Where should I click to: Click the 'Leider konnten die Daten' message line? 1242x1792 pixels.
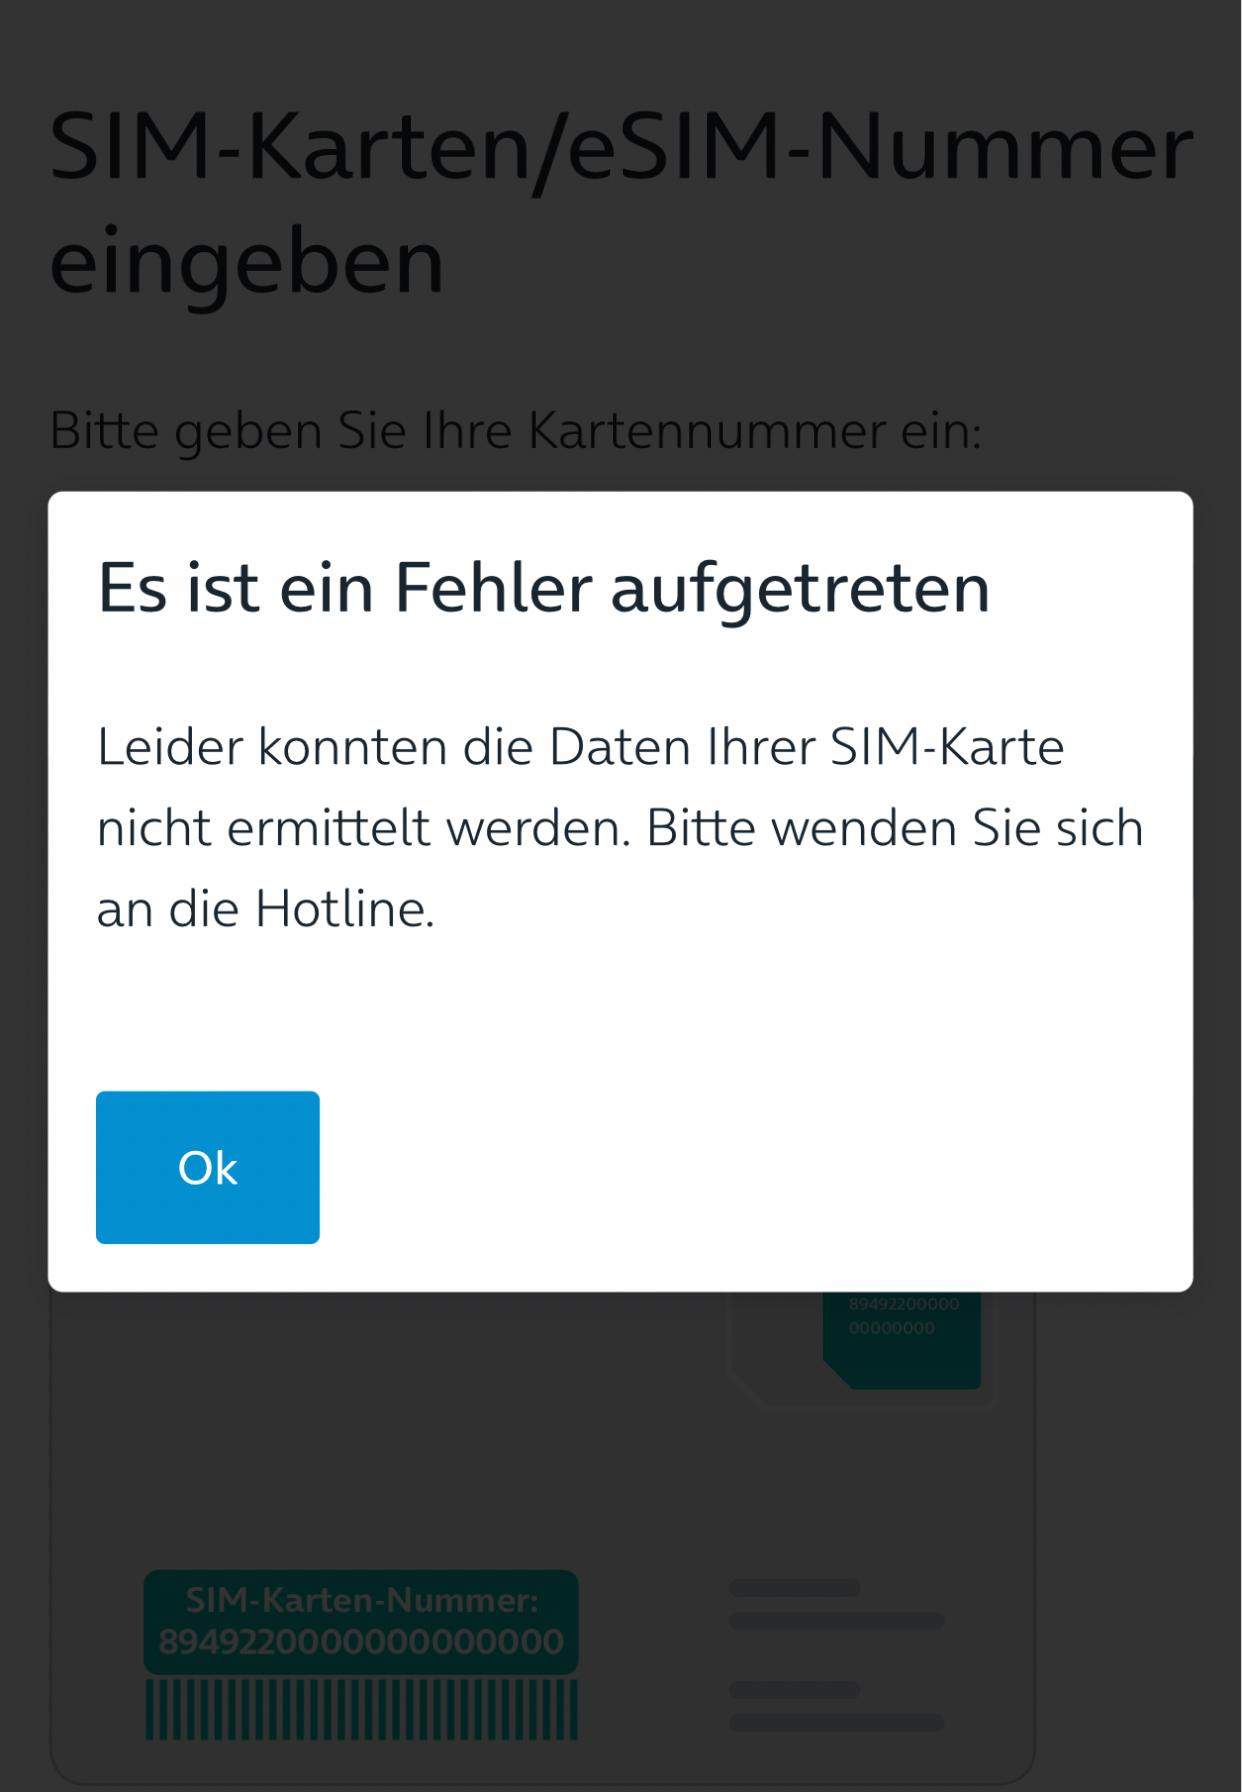pyautogui.click(x=580, y=747)
